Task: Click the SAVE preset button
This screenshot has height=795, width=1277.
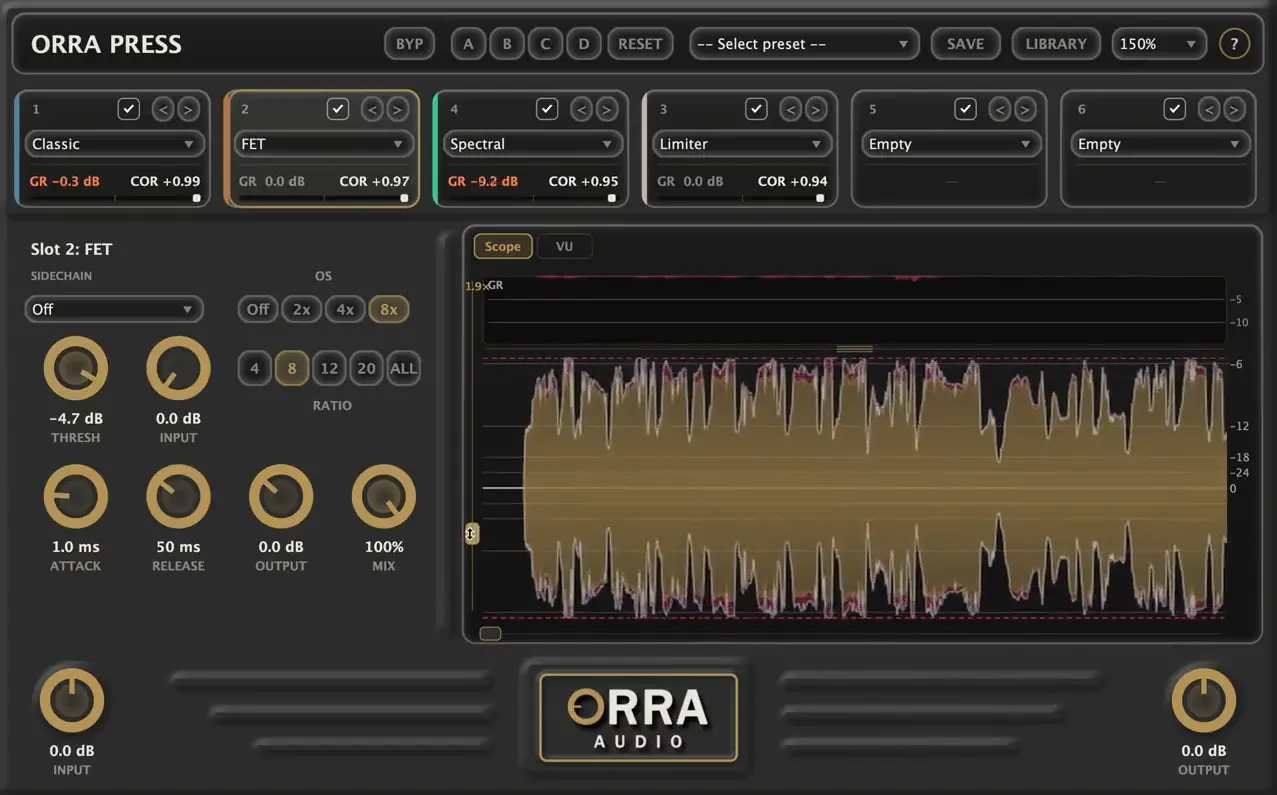Action: pyautogui.click(x=965, y=44)
